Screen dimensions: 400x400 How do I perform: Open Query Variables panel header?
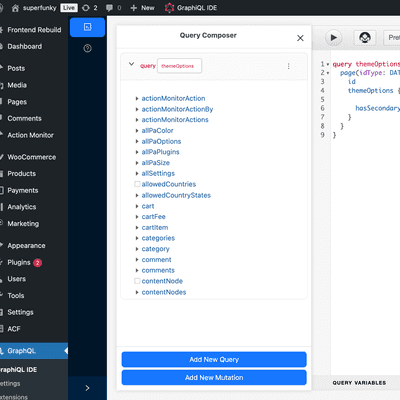pos(359,383)
